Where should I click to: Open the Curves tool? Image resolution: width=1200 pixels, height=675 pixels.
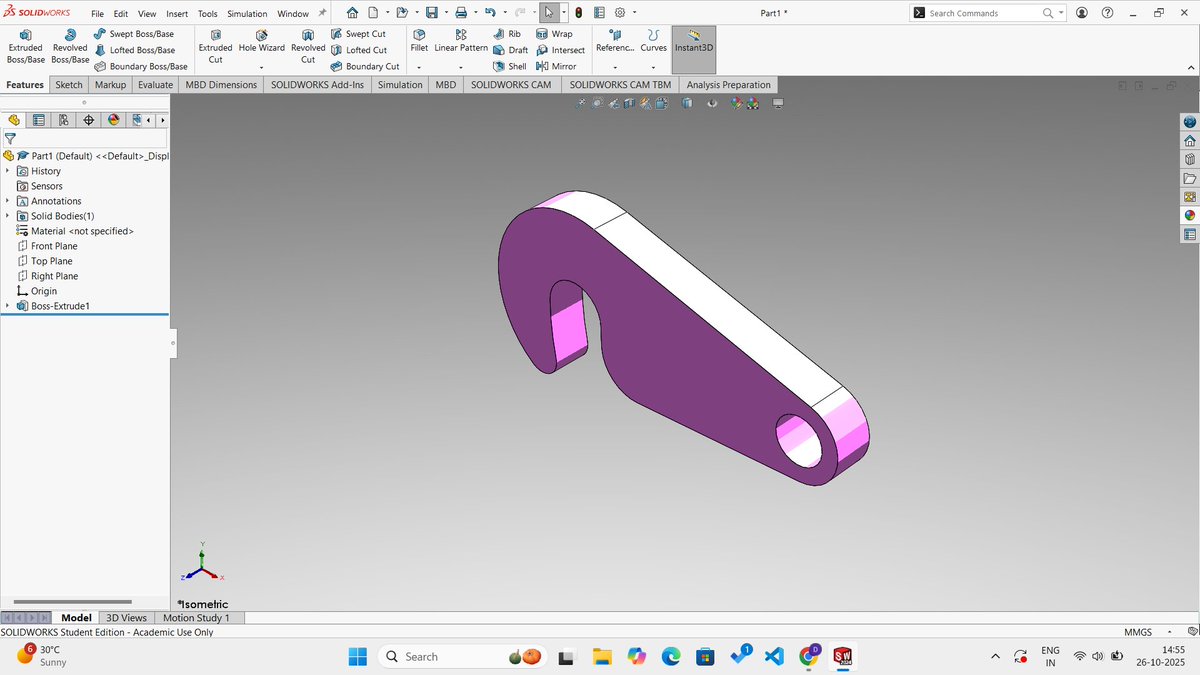[653, 42]
